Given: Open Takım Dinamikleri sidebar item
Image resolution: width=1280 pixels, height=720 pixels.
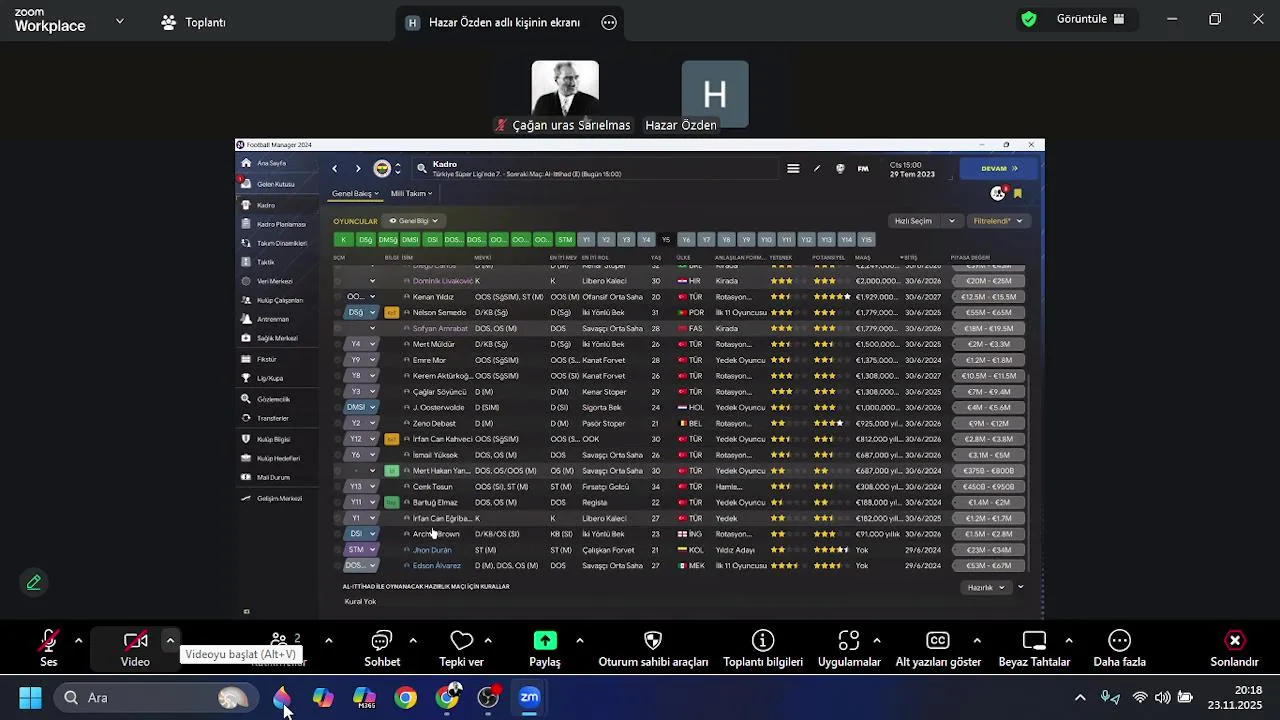Looking at the screenshot, I should [281, 243].
